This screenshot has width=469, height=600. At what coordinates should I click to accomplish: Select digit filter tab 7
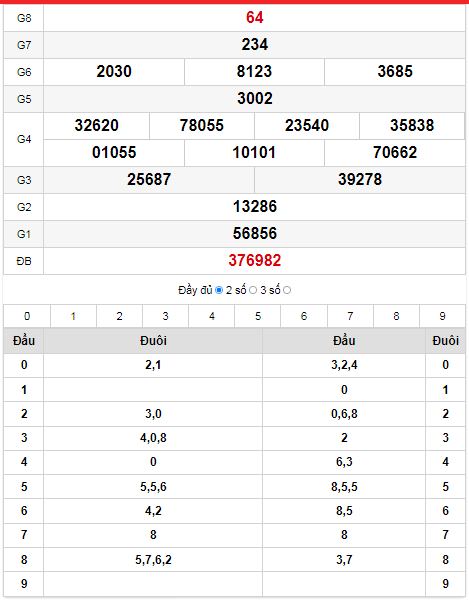(x=350, y=316)
